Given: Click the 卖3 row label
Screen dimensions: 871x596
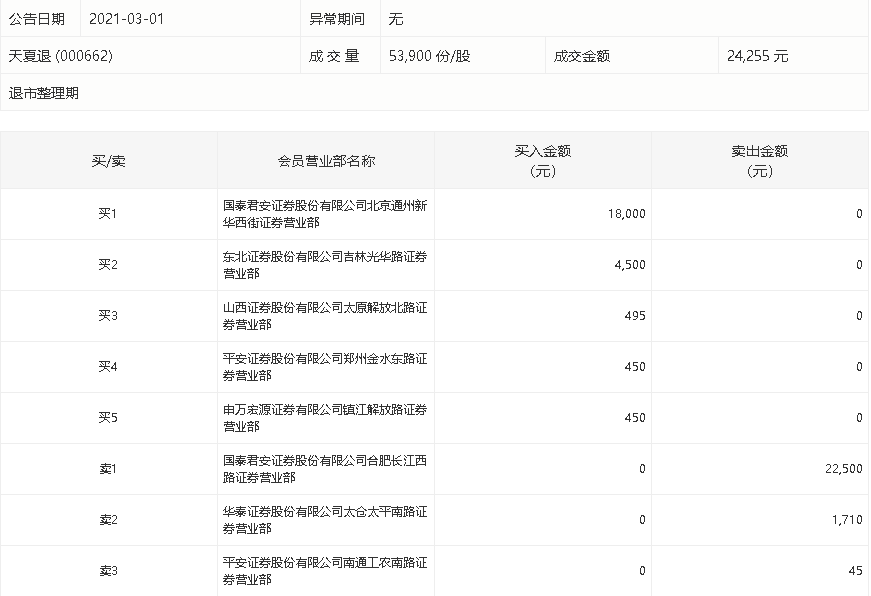Looking at the screenshot, I should point(108,571).
